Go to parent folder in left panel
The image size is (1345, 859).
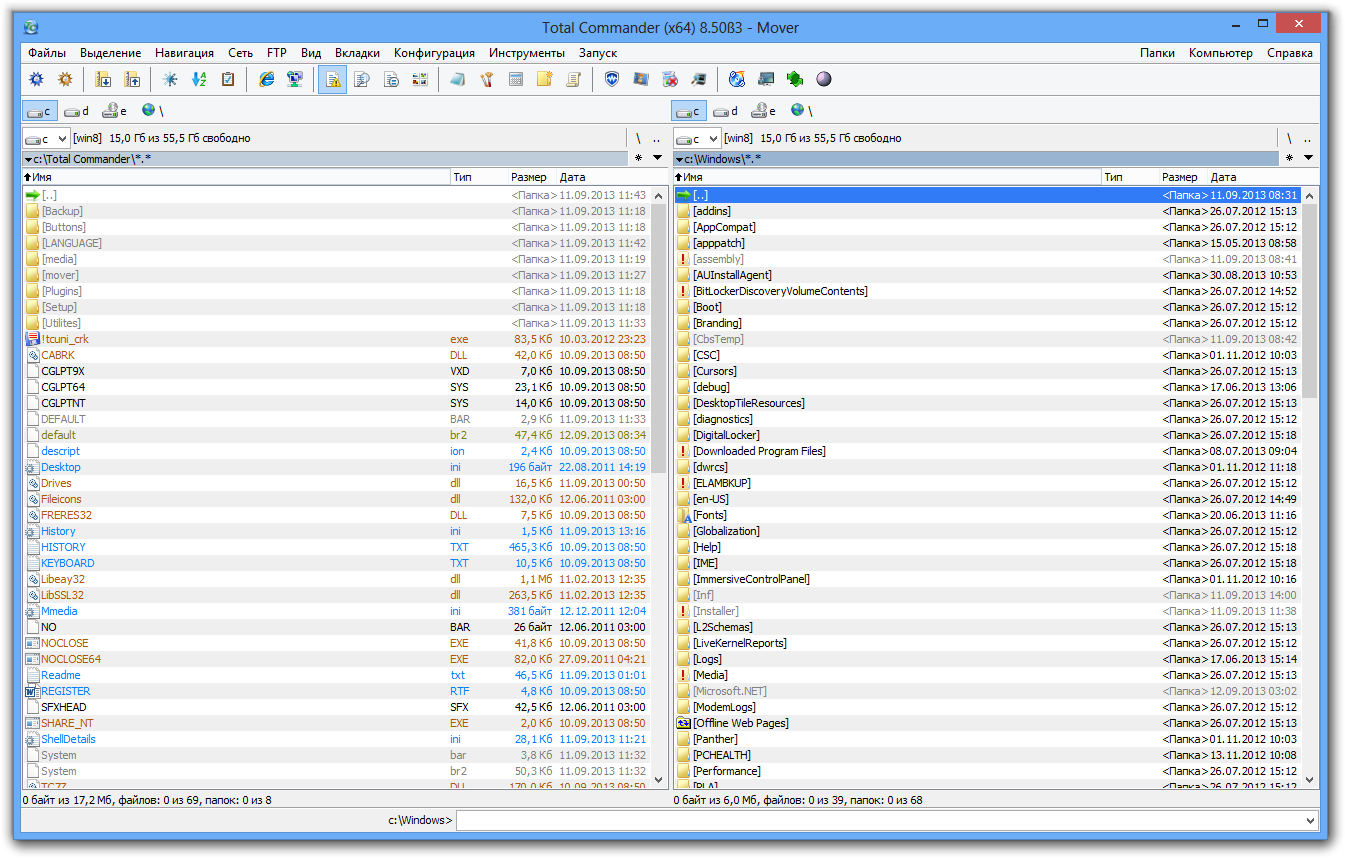656,138
